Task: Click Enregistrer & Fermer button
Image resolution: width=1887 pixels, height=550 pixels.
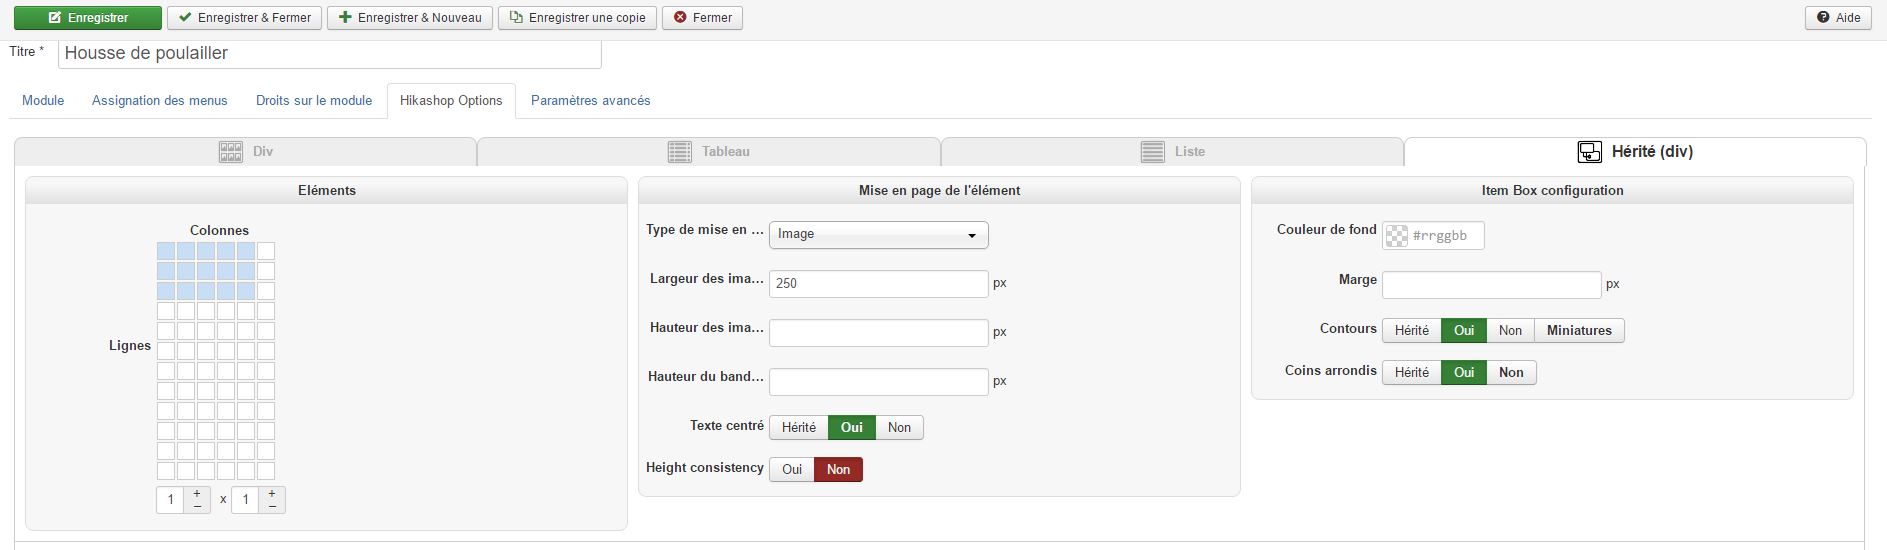Action: pos(244,18)
